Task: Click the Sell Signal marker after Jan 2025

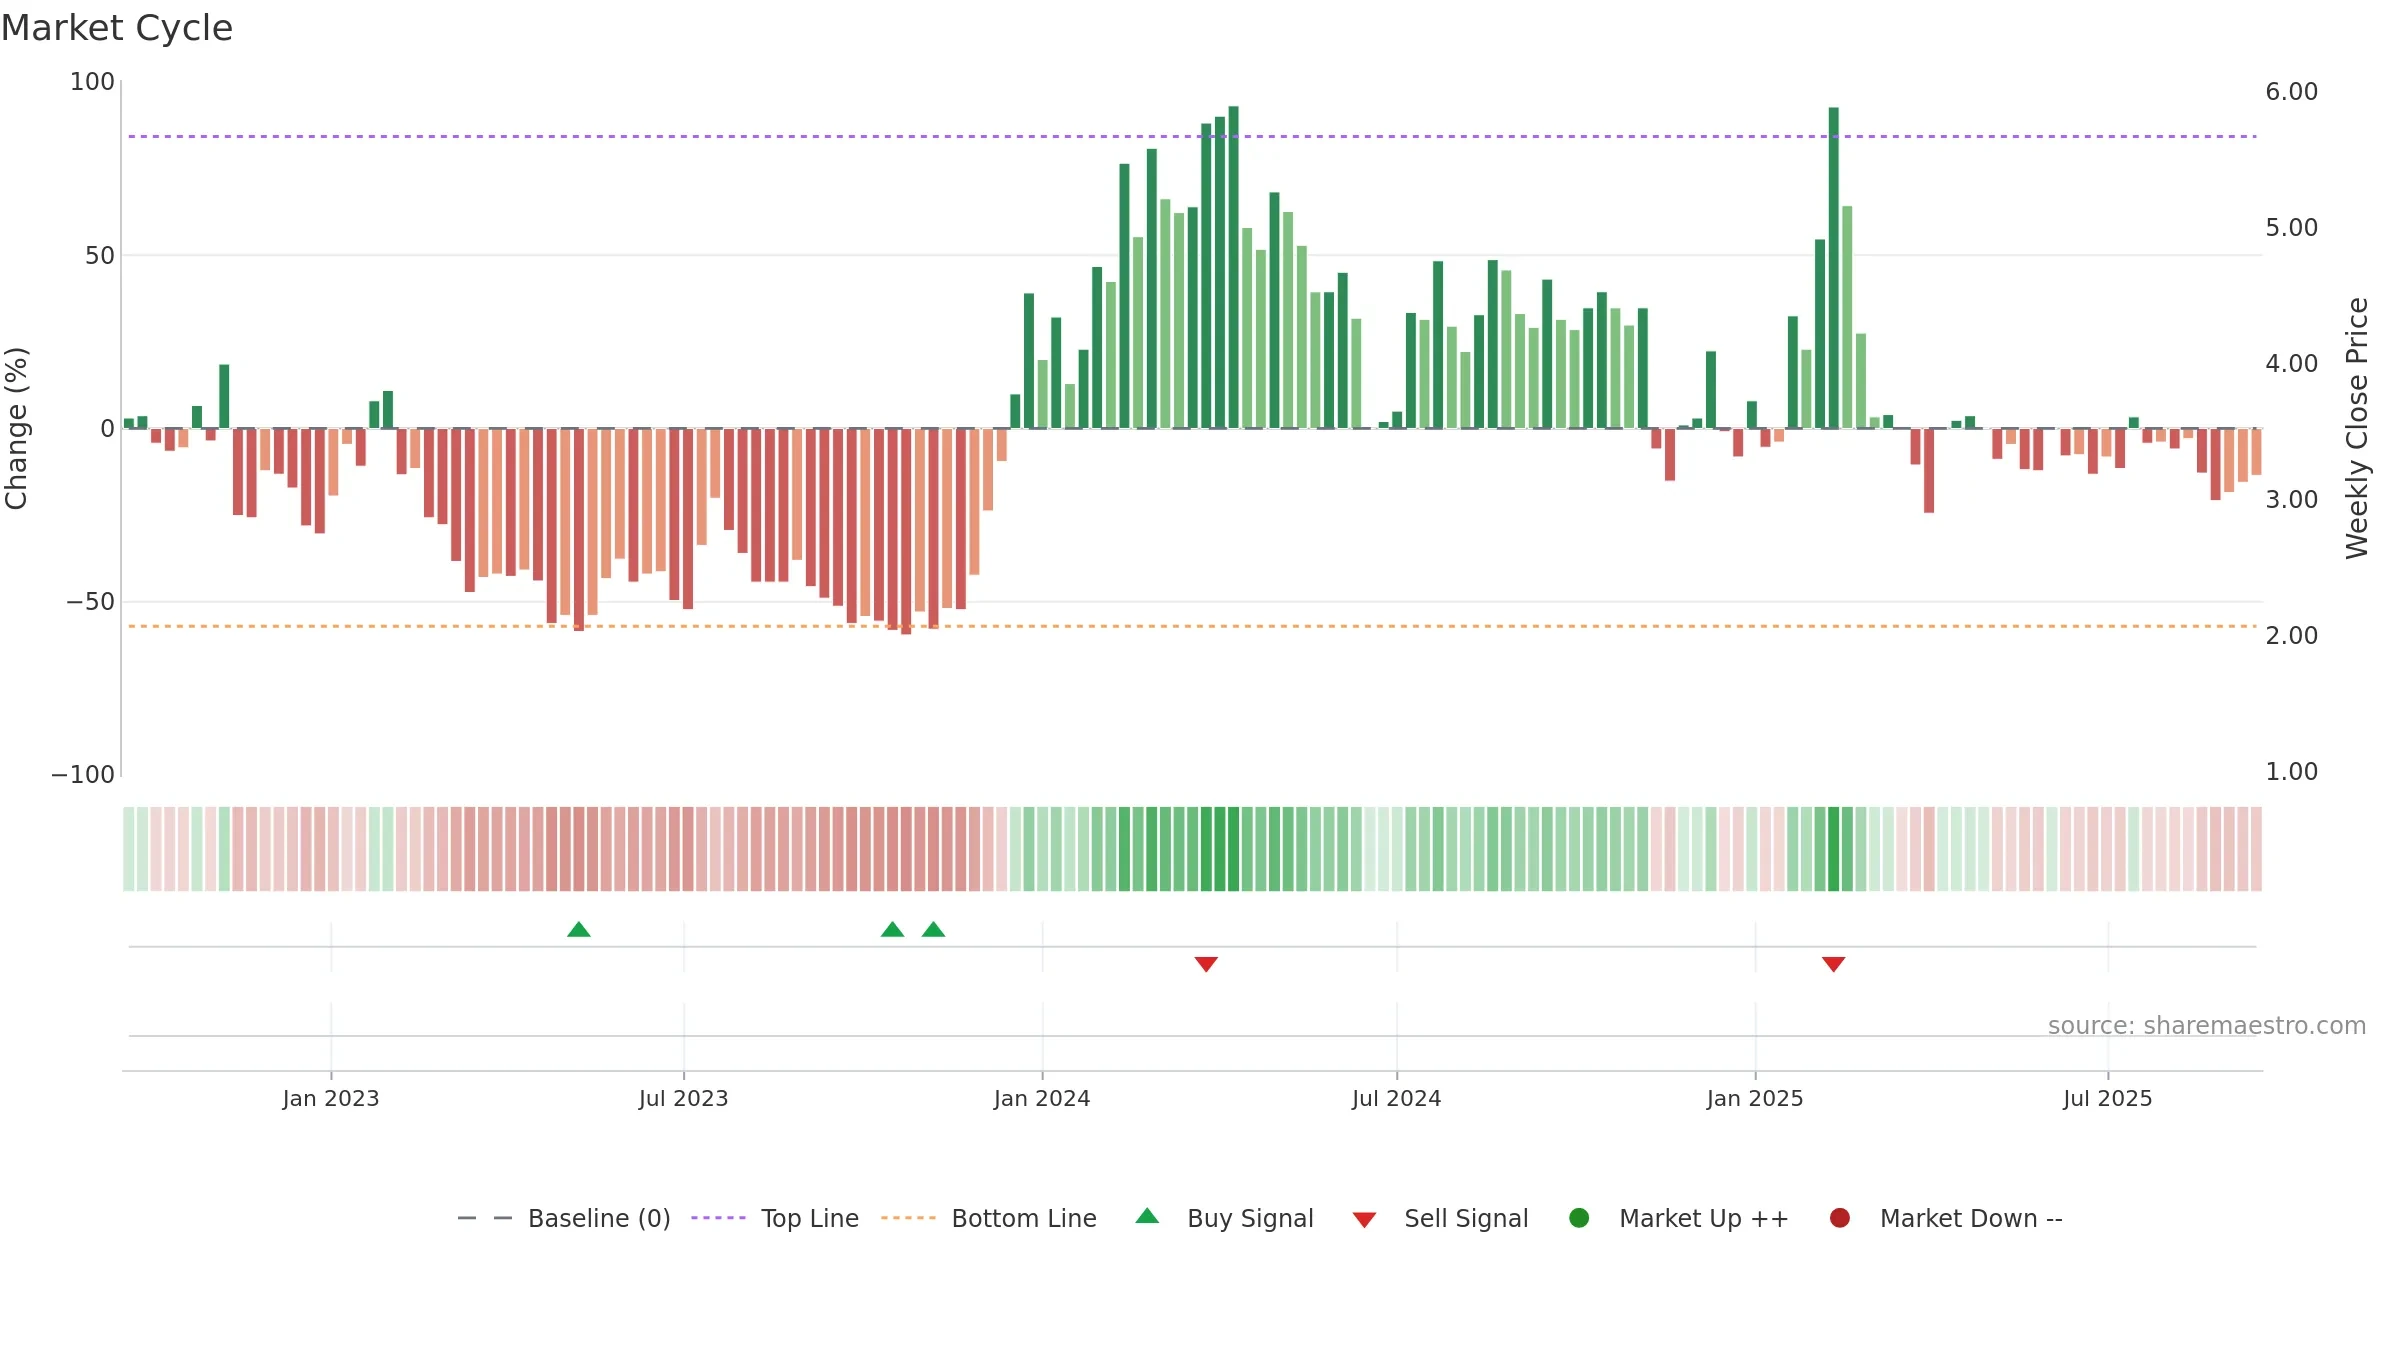Action: (1833, 964)
